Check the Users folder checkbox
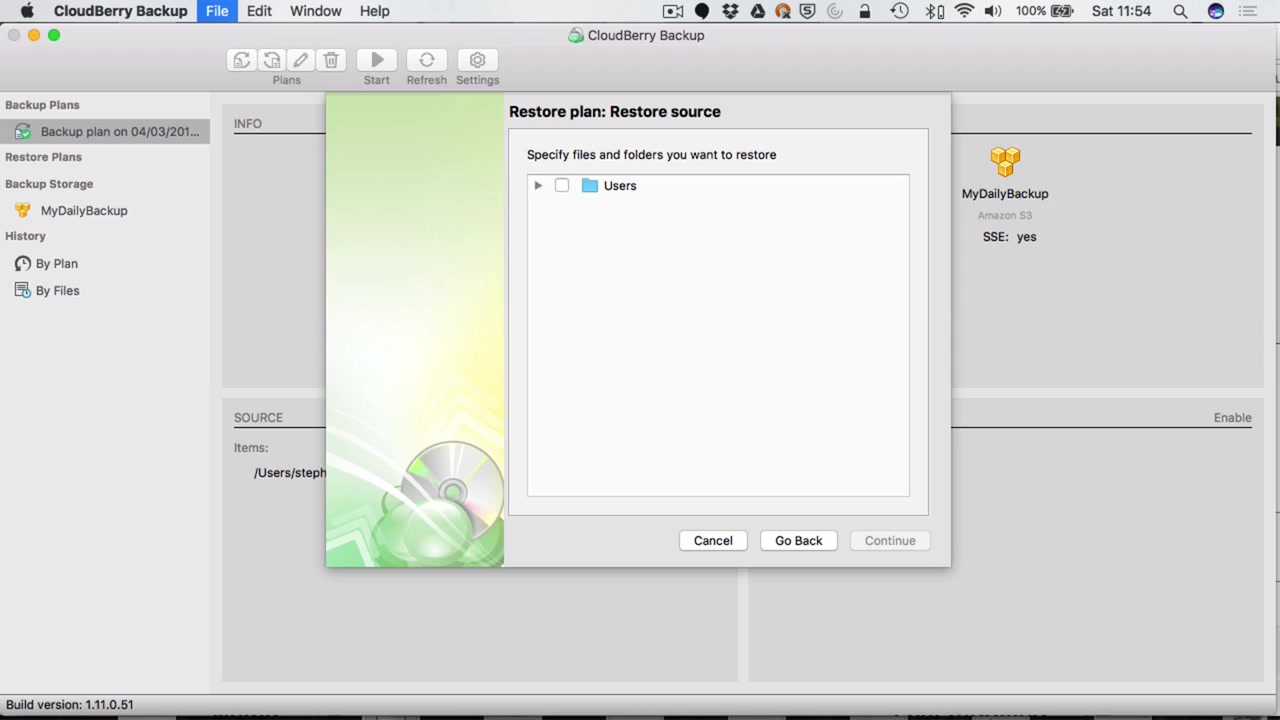Screen dimensions: 1280x720 coord(562,185)
